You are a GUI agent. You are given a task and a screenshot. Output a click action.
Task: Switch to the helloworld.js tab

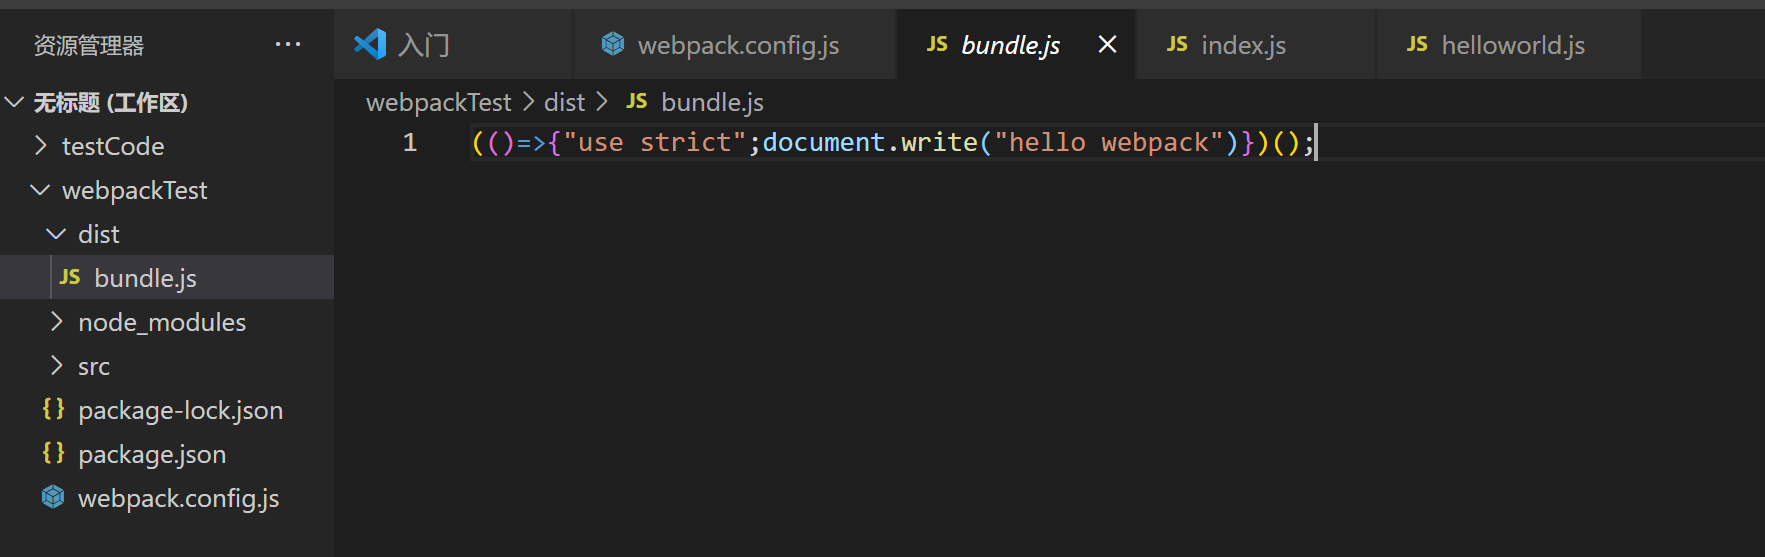click(1509, 45)
